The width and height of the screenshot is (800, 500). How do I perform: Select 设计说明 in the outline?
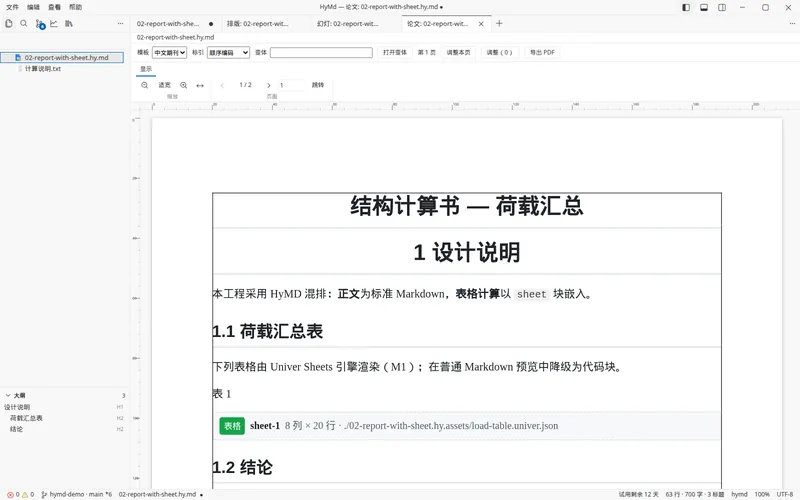point(17,407)
